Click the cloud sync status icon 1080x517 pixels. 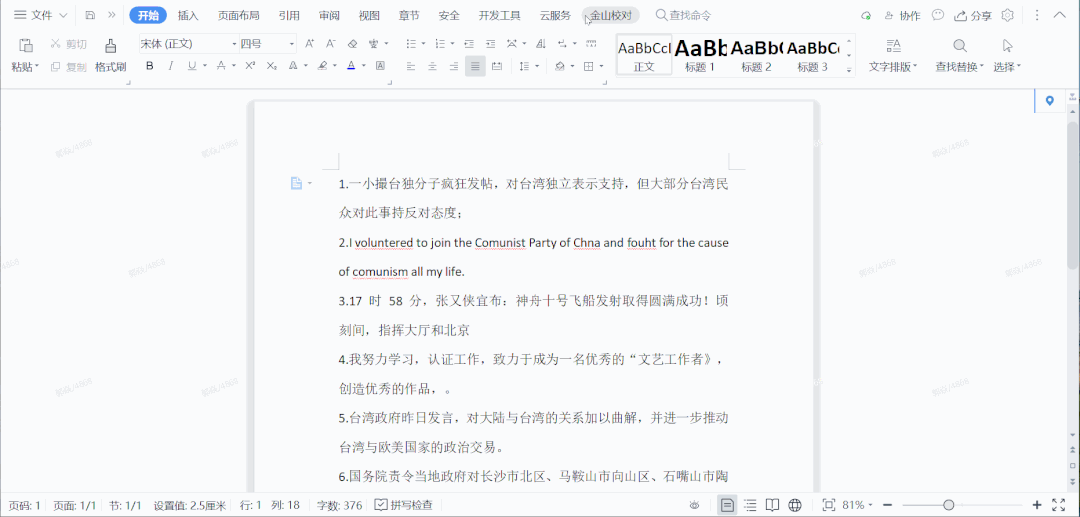click(x=866, y=15)
